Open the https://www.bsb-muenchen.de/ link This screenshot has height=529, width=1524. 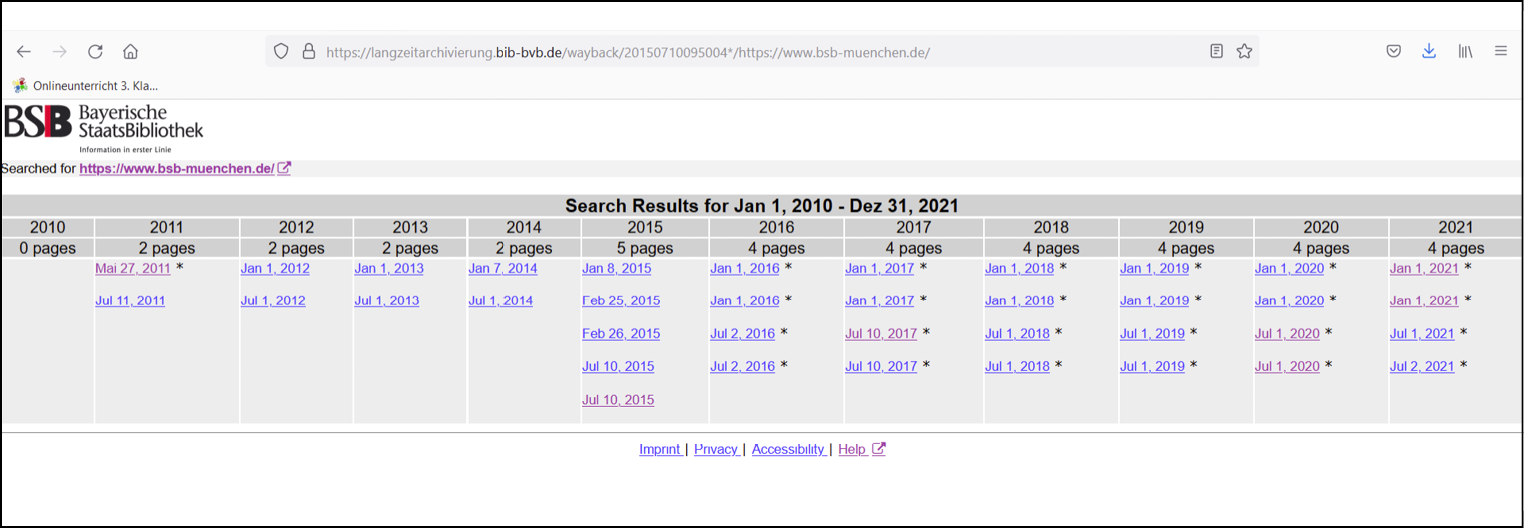tap(177, 168)
